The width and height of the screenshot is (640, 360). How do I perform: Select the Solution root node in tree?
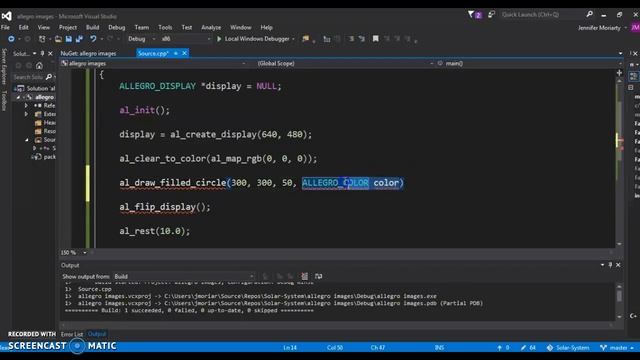point(36,88)
